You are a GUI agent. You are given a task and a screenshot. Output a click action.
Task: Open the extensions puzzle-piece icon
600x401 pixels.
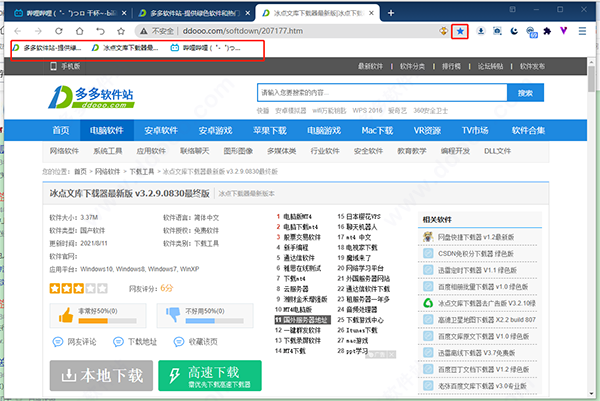(x=548, y=31)
